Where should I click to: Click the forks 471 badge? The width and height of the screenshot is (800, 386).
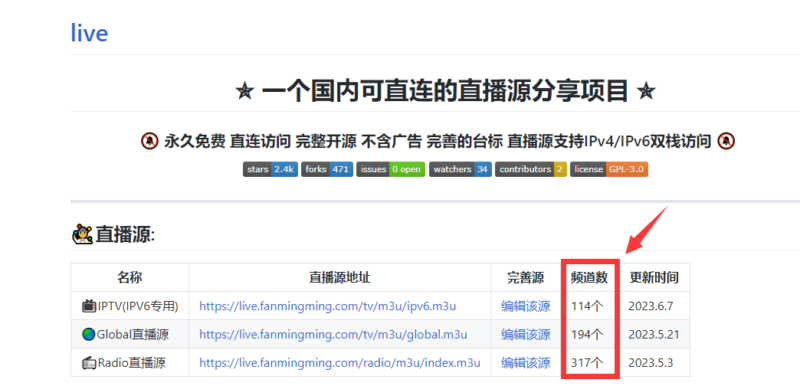tap(327, 169)
